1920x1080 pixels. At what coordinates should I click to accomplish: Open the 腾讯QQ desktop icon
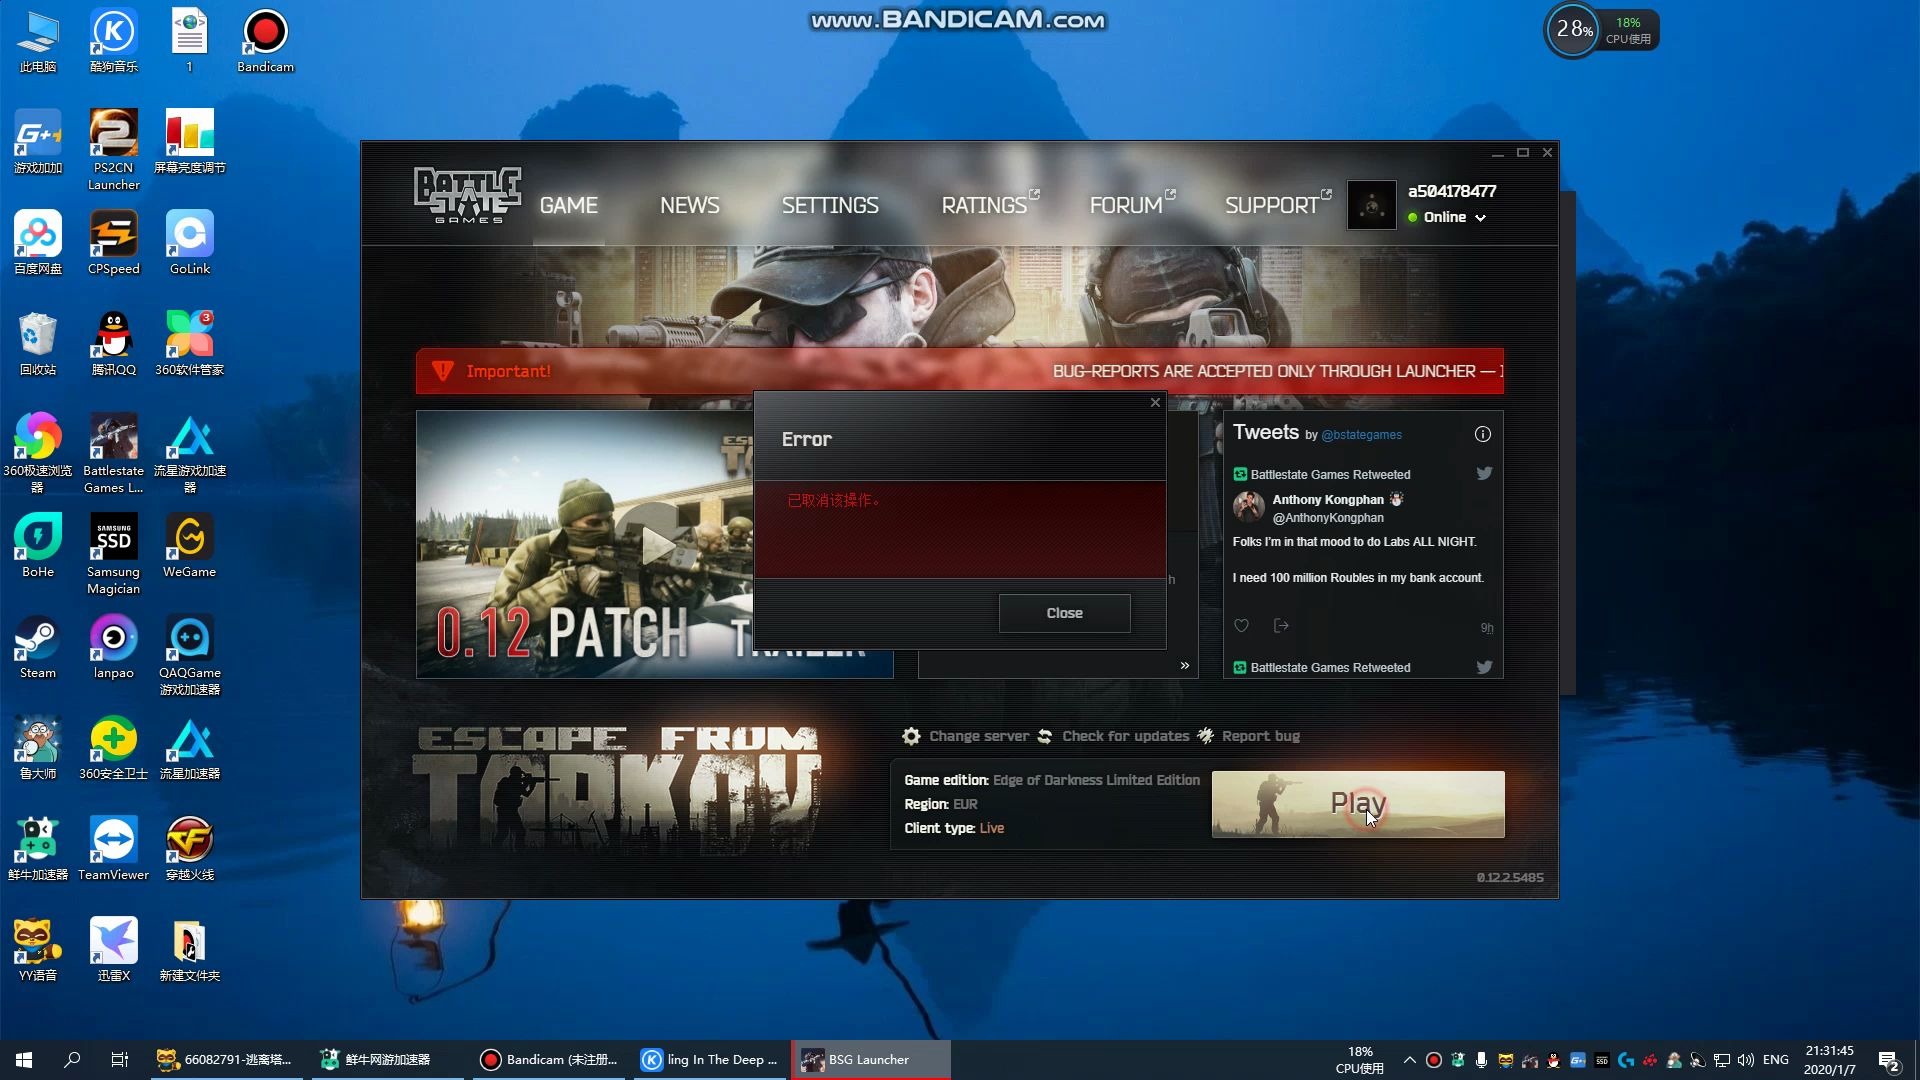pos(113,345)
